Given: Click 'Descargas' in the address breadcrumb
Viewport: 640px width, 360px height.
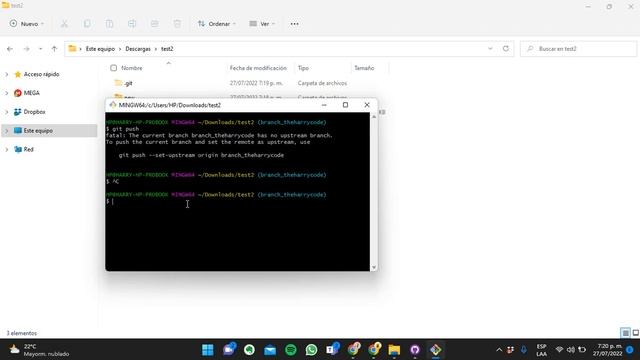Looking at the screenshot, I should point(138,49).
